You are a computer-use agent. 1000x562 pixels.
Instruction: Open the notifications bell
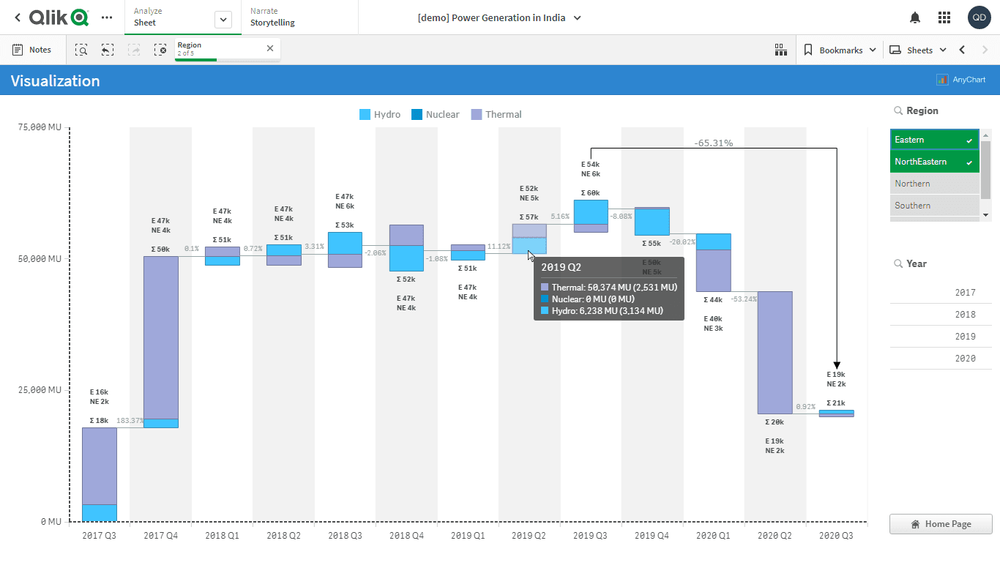(x=914, y=18)
